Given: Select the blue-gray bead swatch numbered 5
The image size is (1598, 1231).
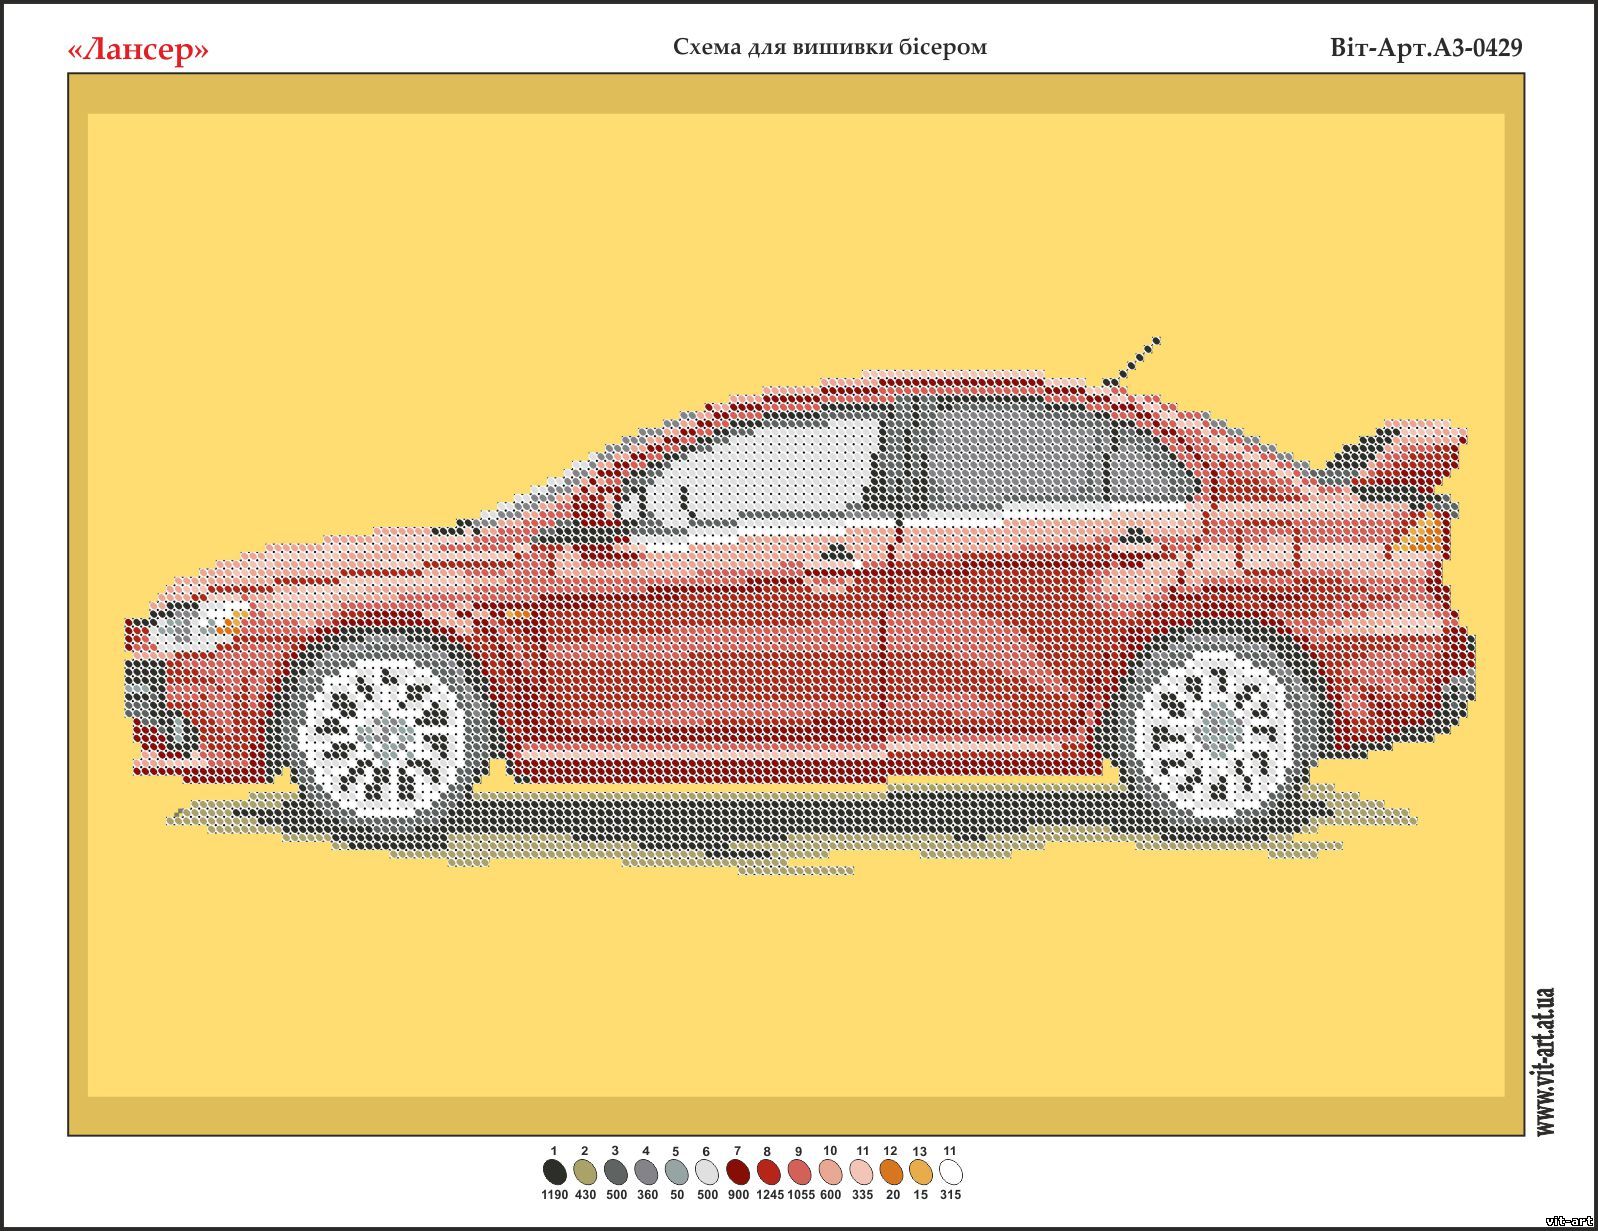Looking at the screenshot, I should 676,1172.
